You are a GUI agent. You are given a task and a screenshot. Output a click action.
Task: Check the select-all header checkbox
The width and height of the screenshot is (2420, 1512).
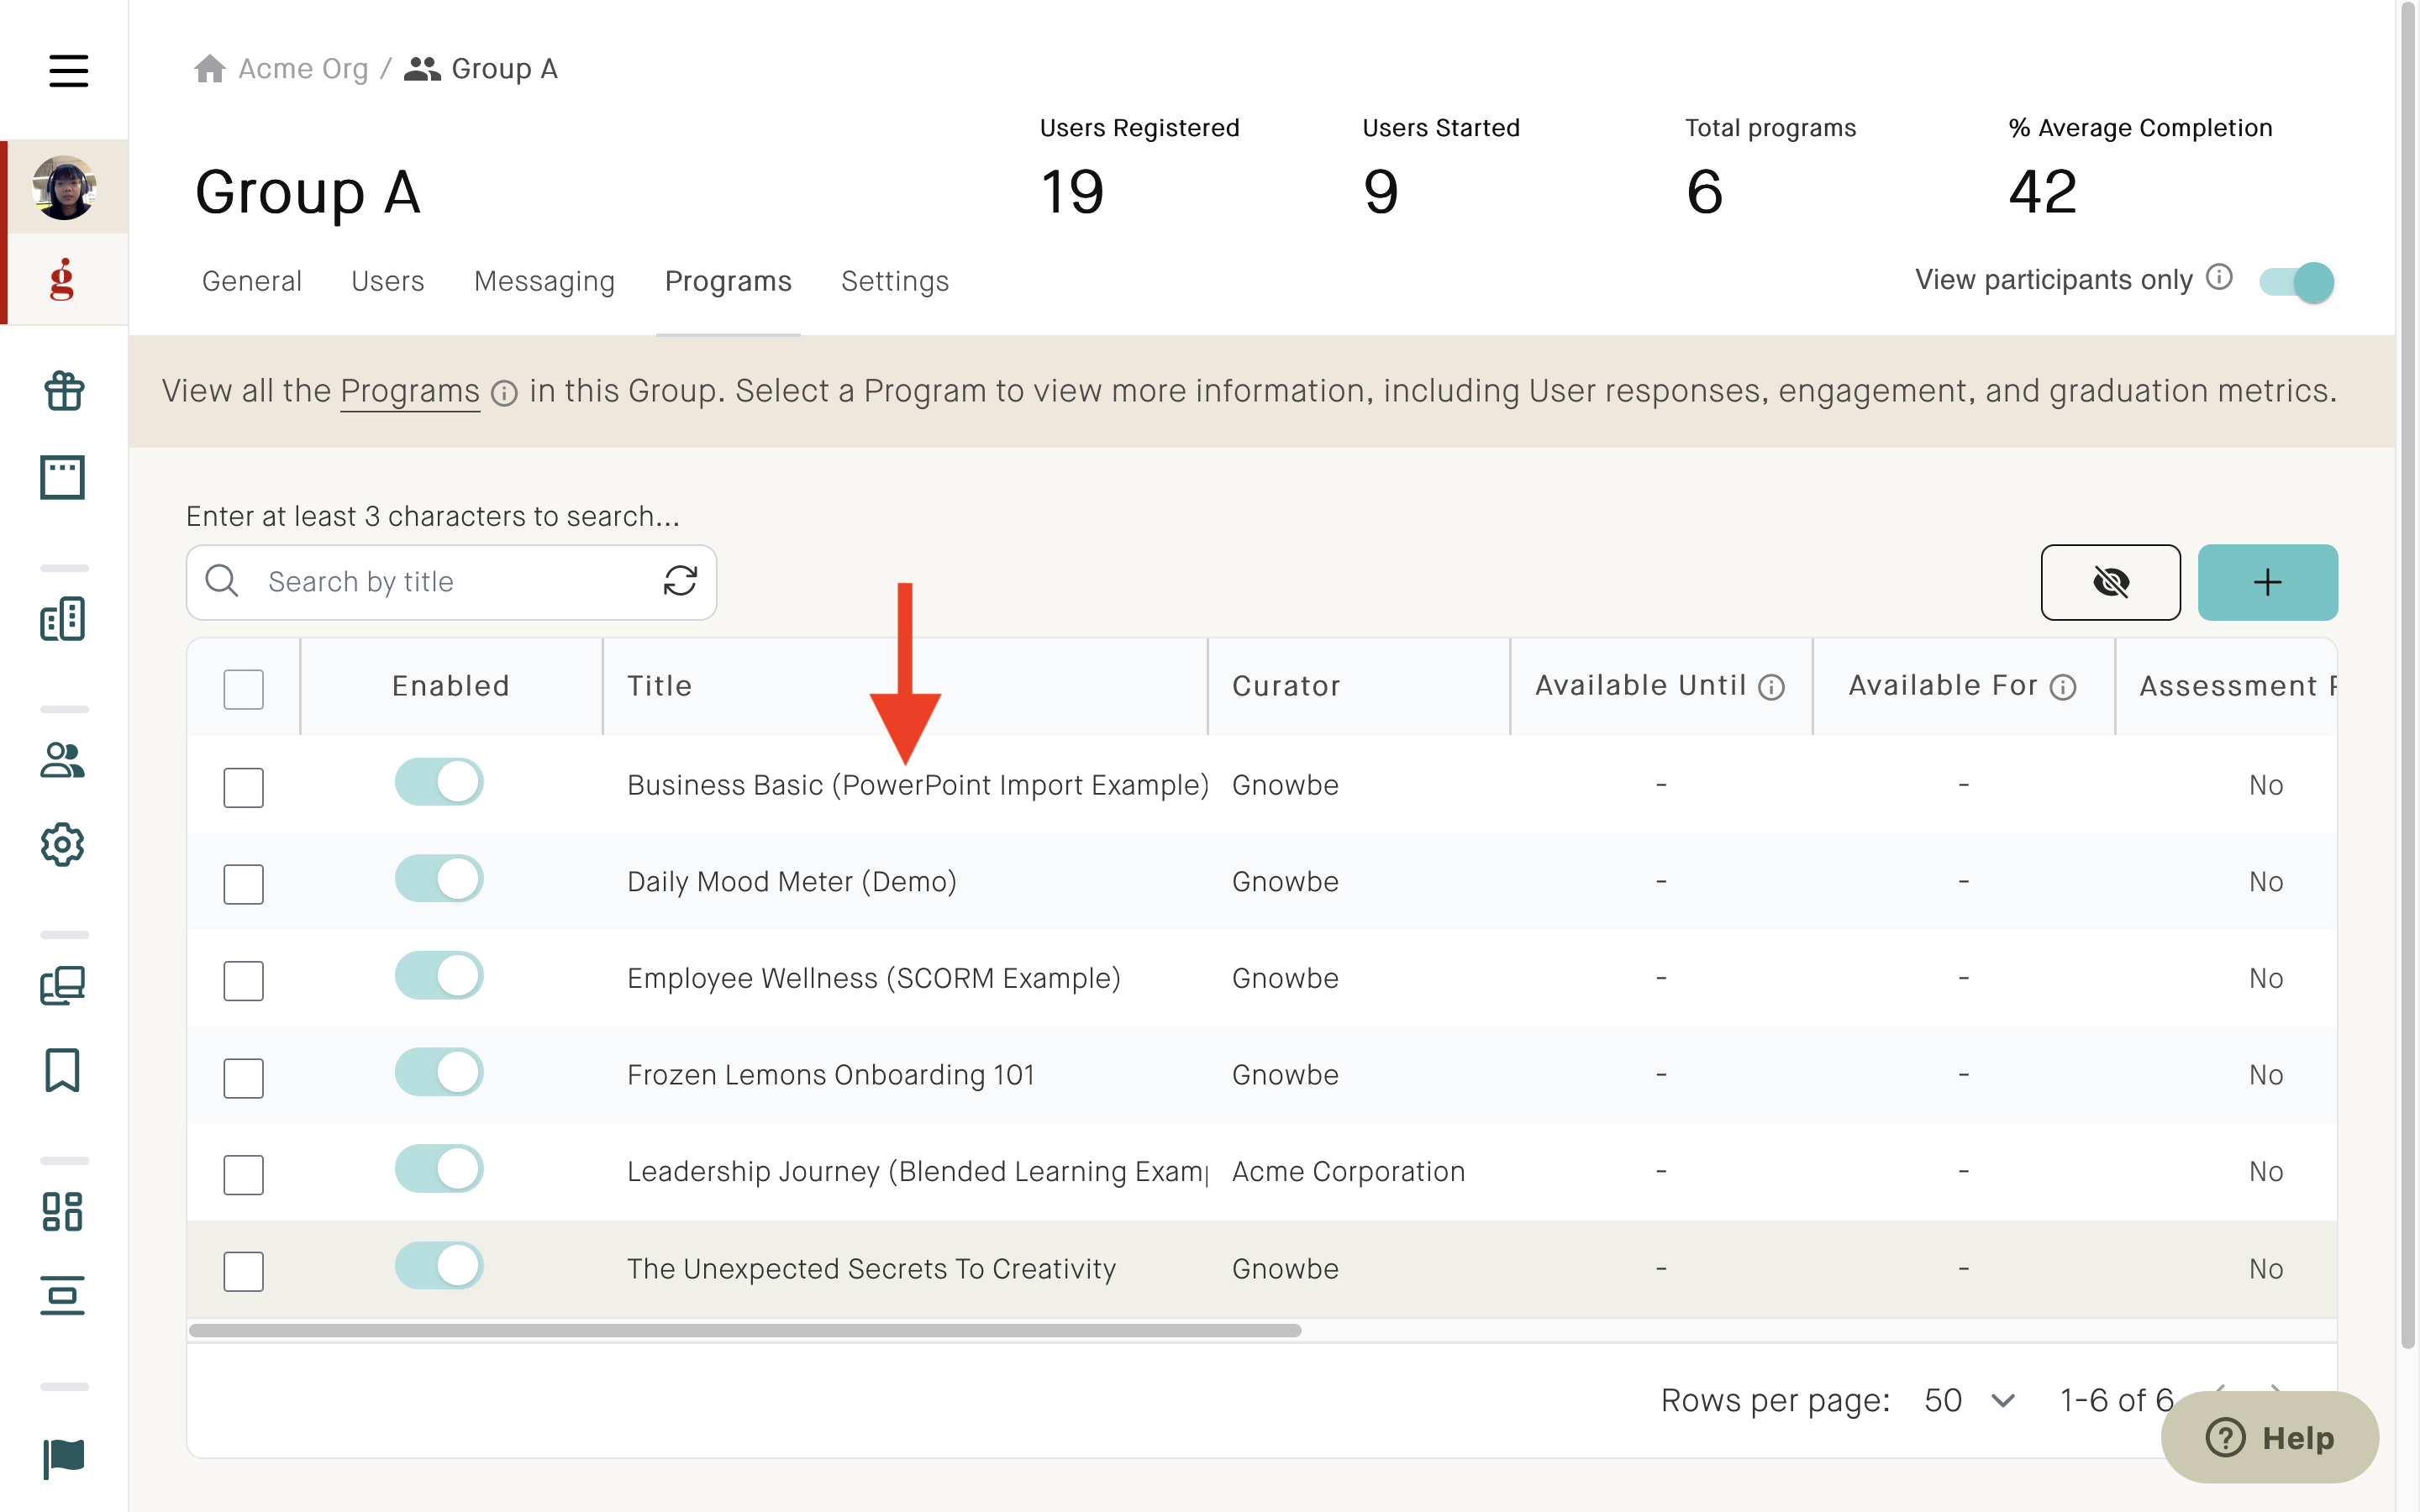coord(243,689)
